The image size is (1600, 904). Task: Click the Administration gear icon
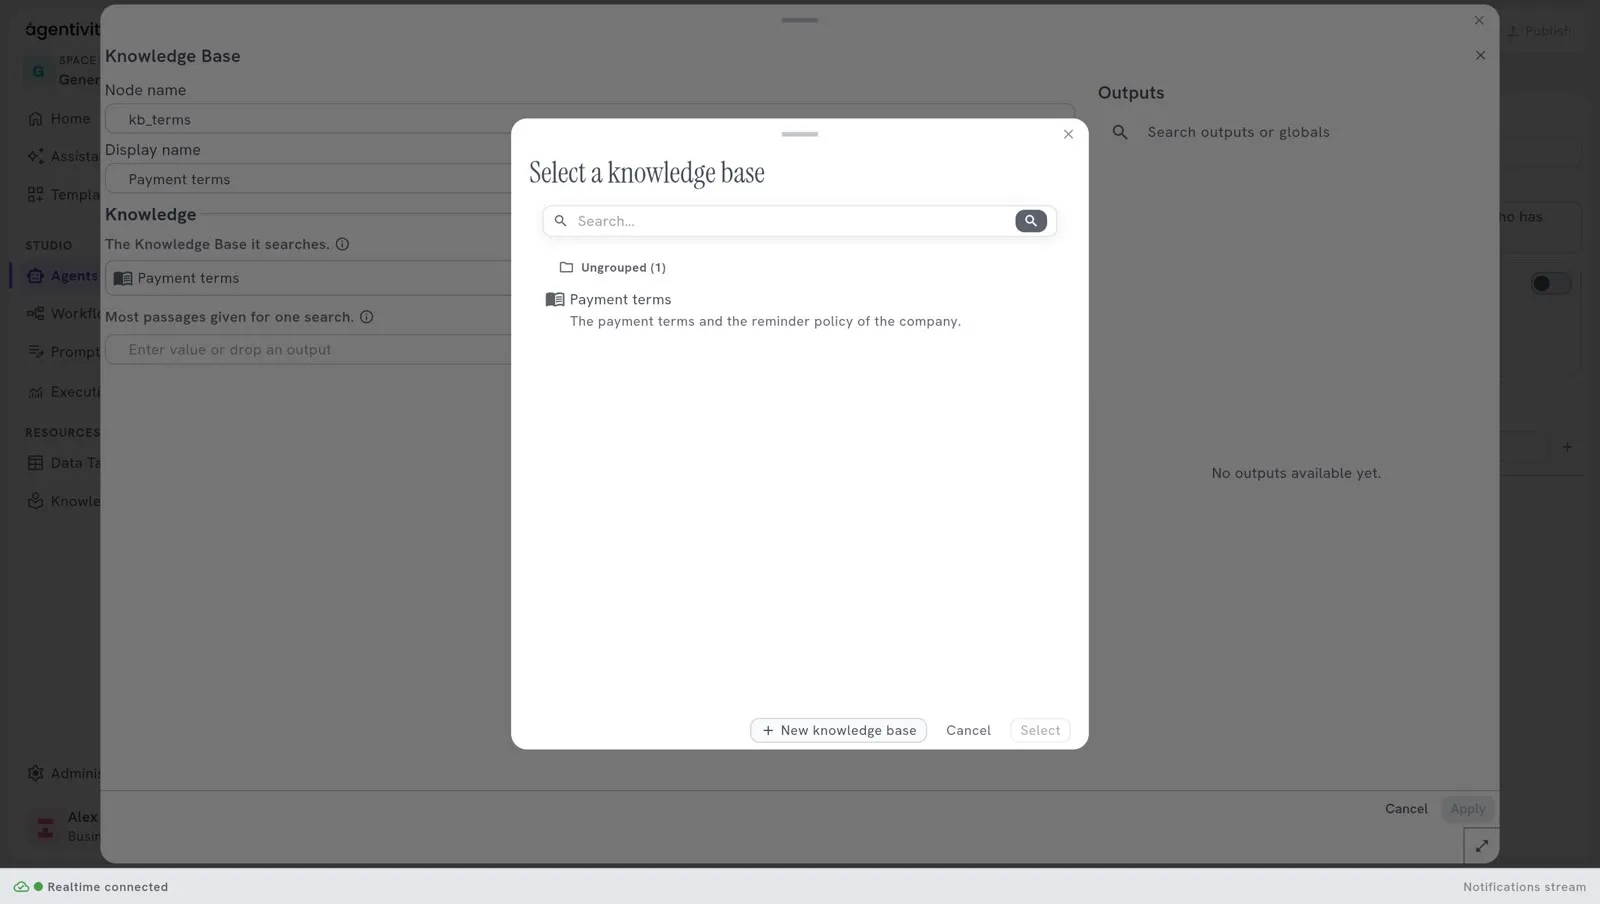tap(36, 773)
